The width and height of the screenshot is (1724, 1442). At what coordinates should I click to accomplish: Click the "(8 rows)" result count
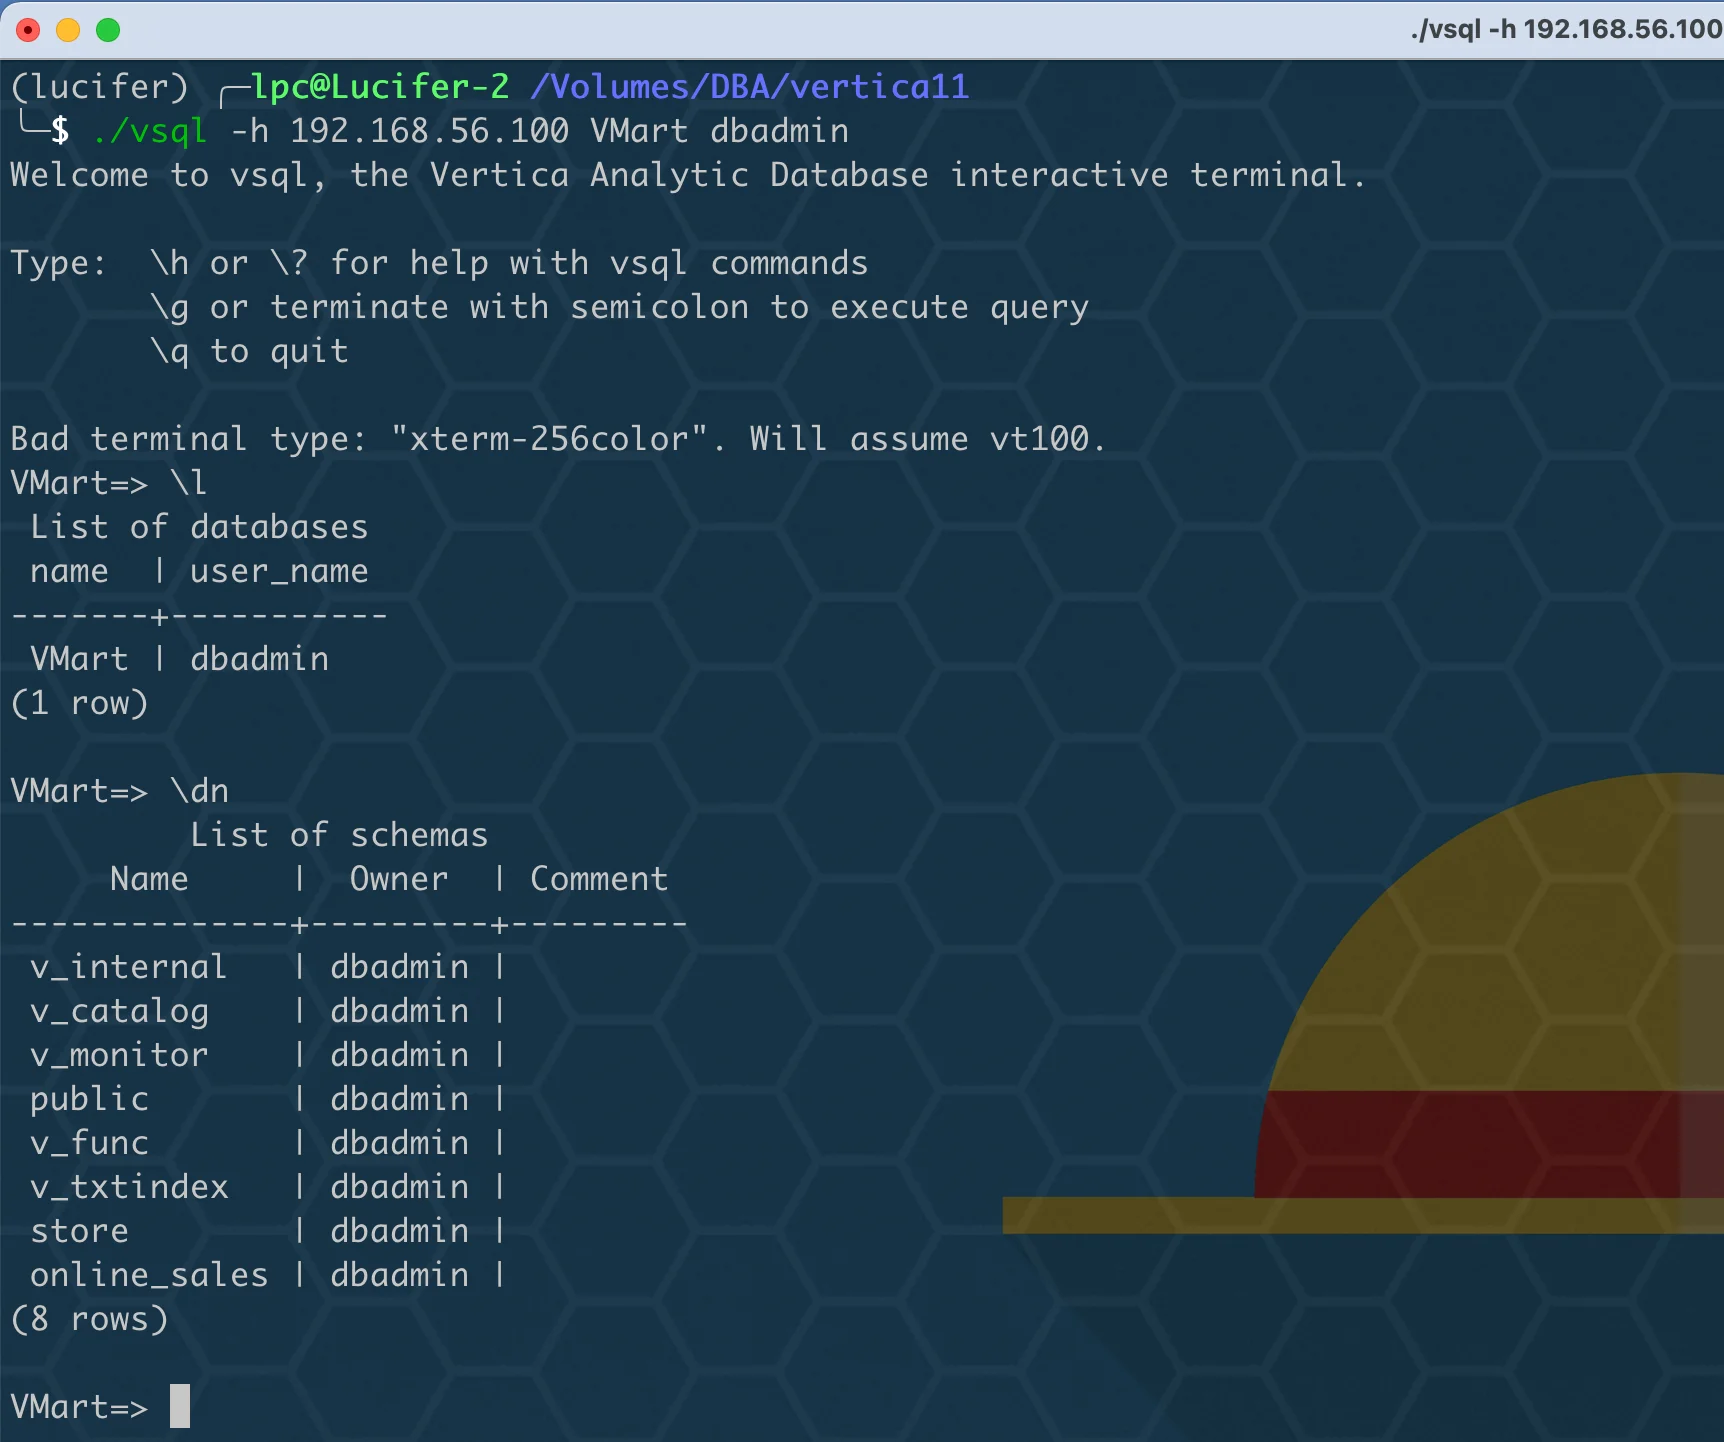(89, 1319)
